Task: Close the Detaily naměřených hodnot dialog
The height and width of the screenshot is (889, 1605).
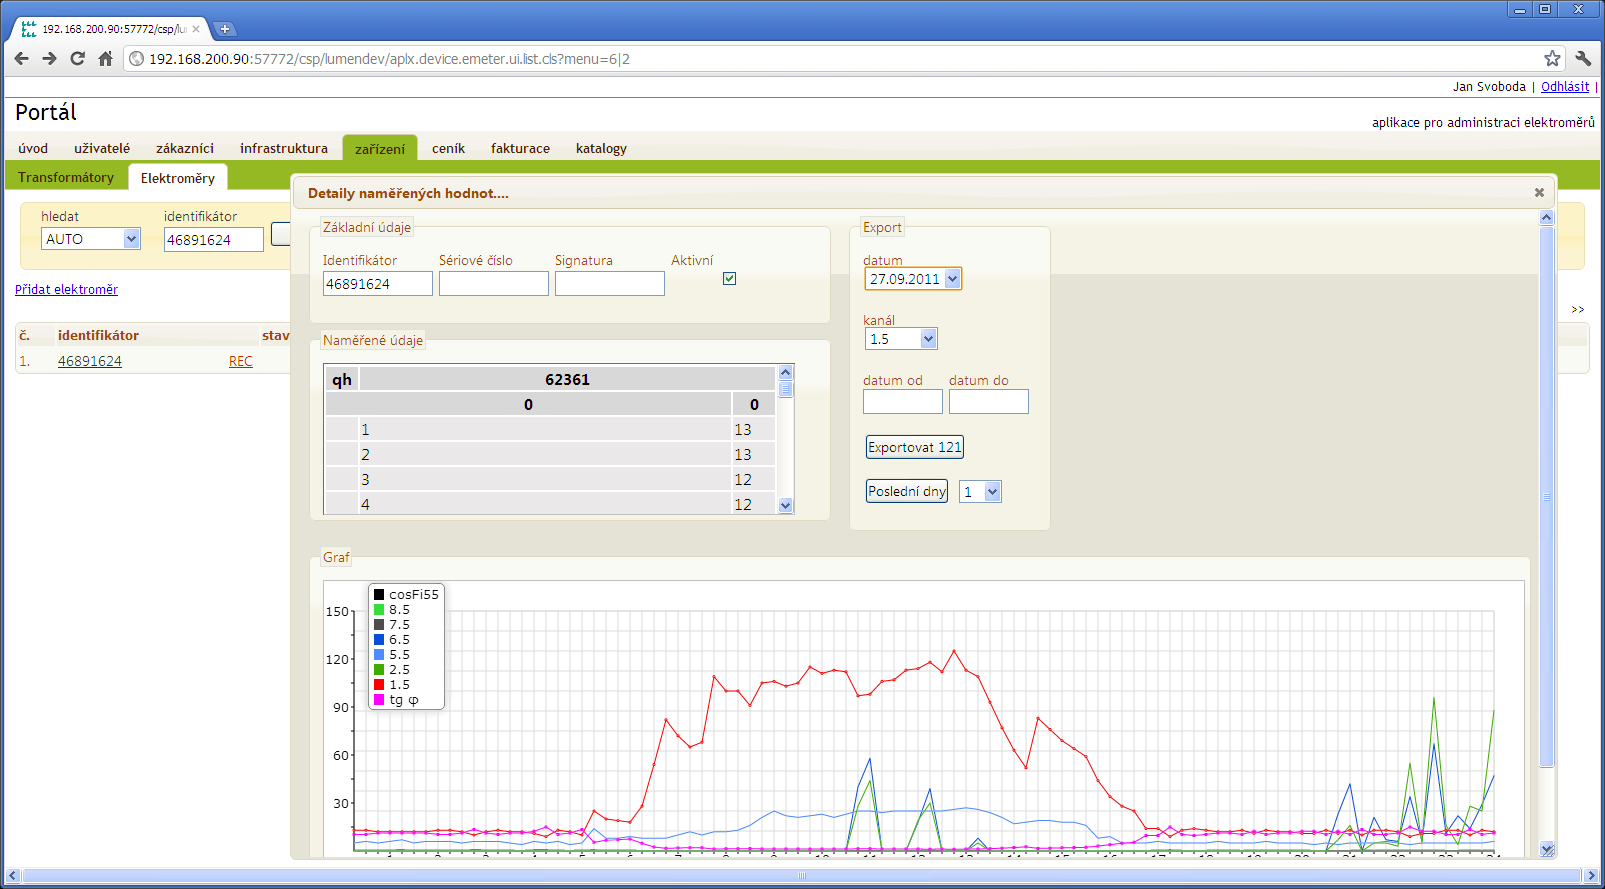Action: pyautogui.click(x=1539, y=193)
